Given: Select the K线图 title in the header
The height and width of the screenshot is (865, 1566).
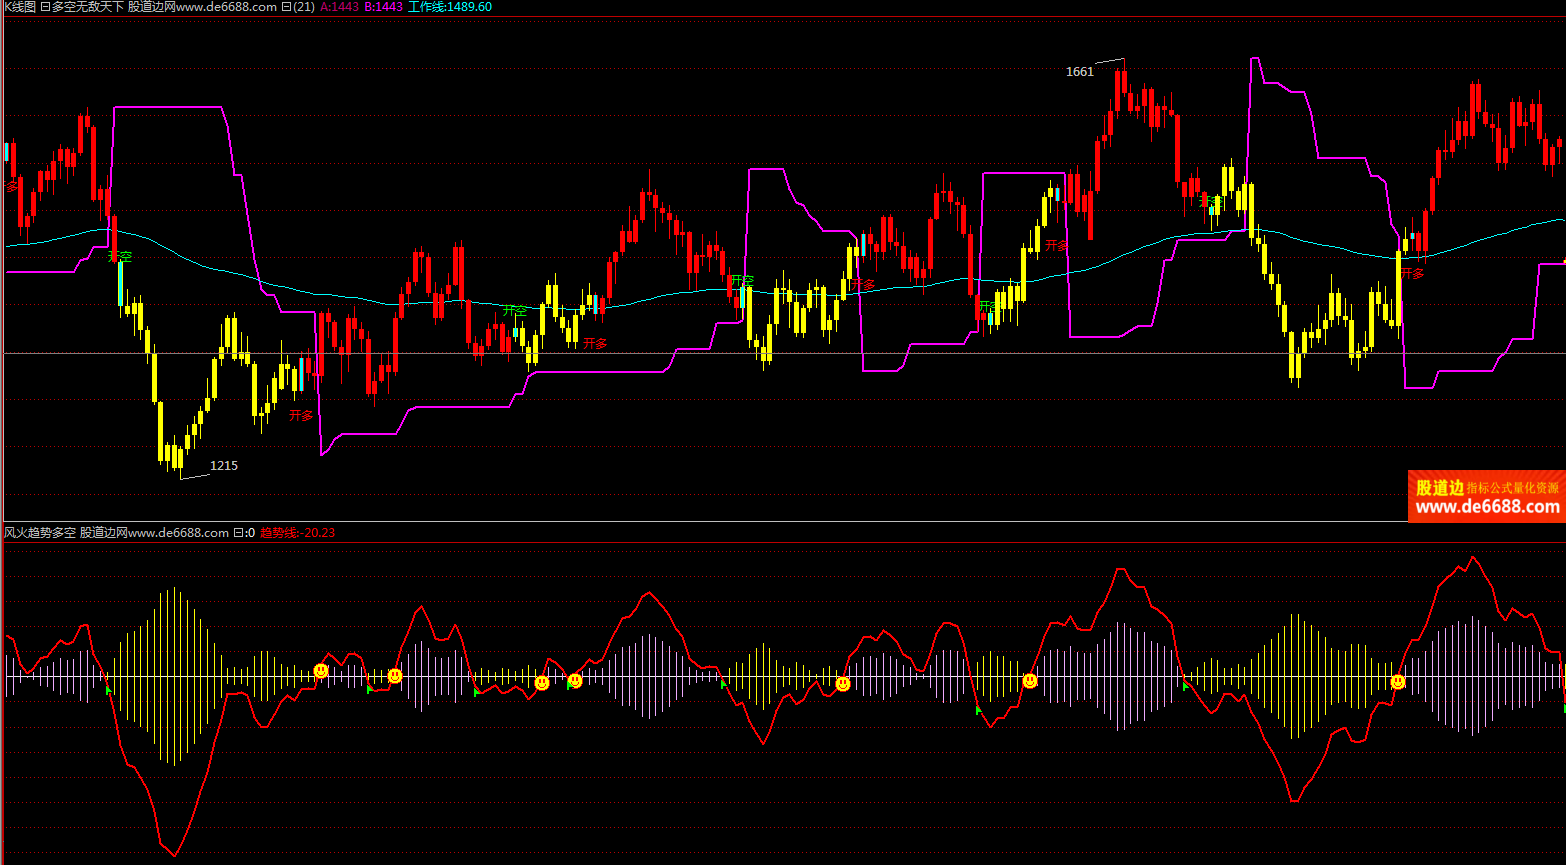Looking at the screenshot, I should (x=20, y=7).
